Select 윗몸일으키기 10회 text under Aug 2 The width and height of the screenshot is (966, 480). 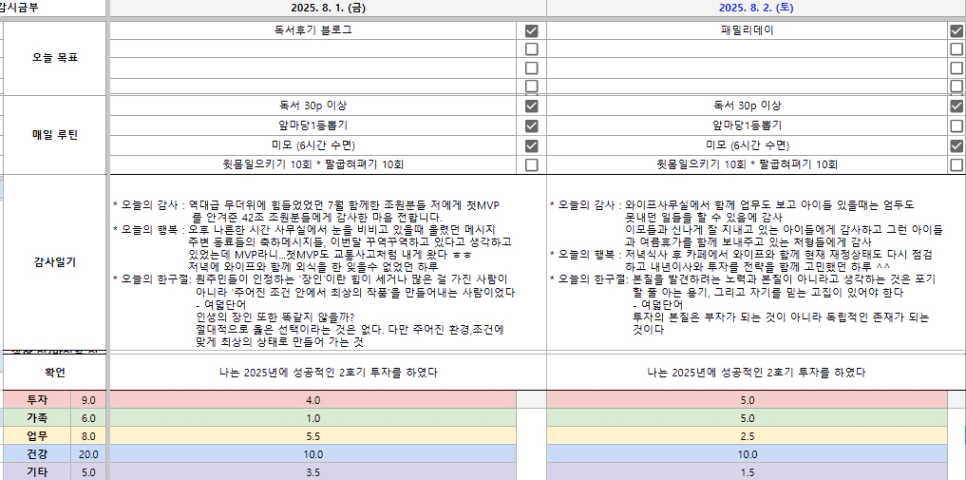pos(747,165)
